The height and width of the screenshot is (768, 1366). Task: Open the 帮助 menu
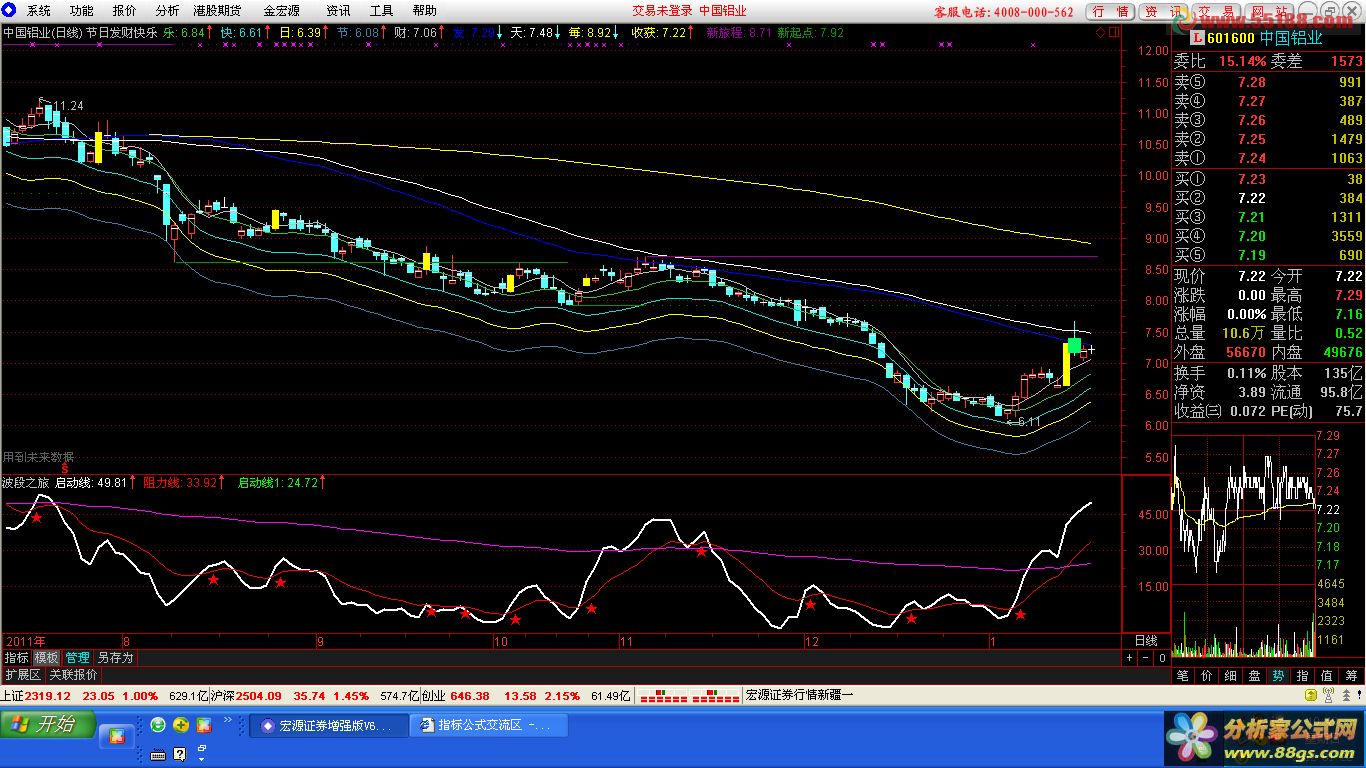[x=424, y=11]
